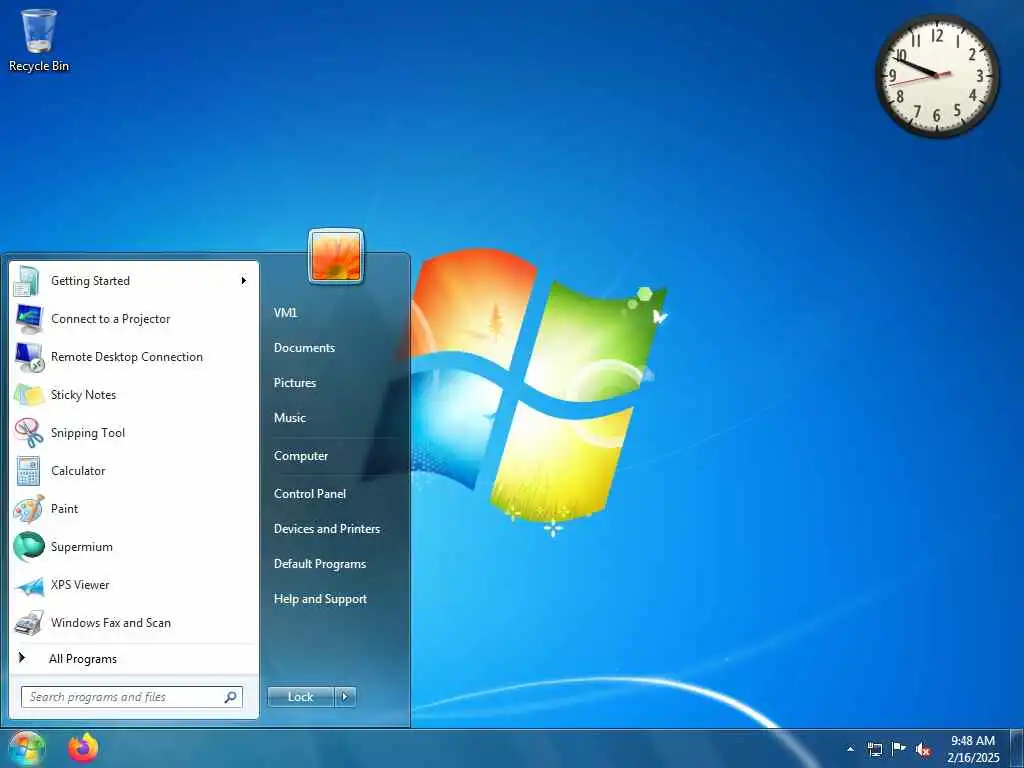
Task: Open Help and Support
Action: click(320, 599)
